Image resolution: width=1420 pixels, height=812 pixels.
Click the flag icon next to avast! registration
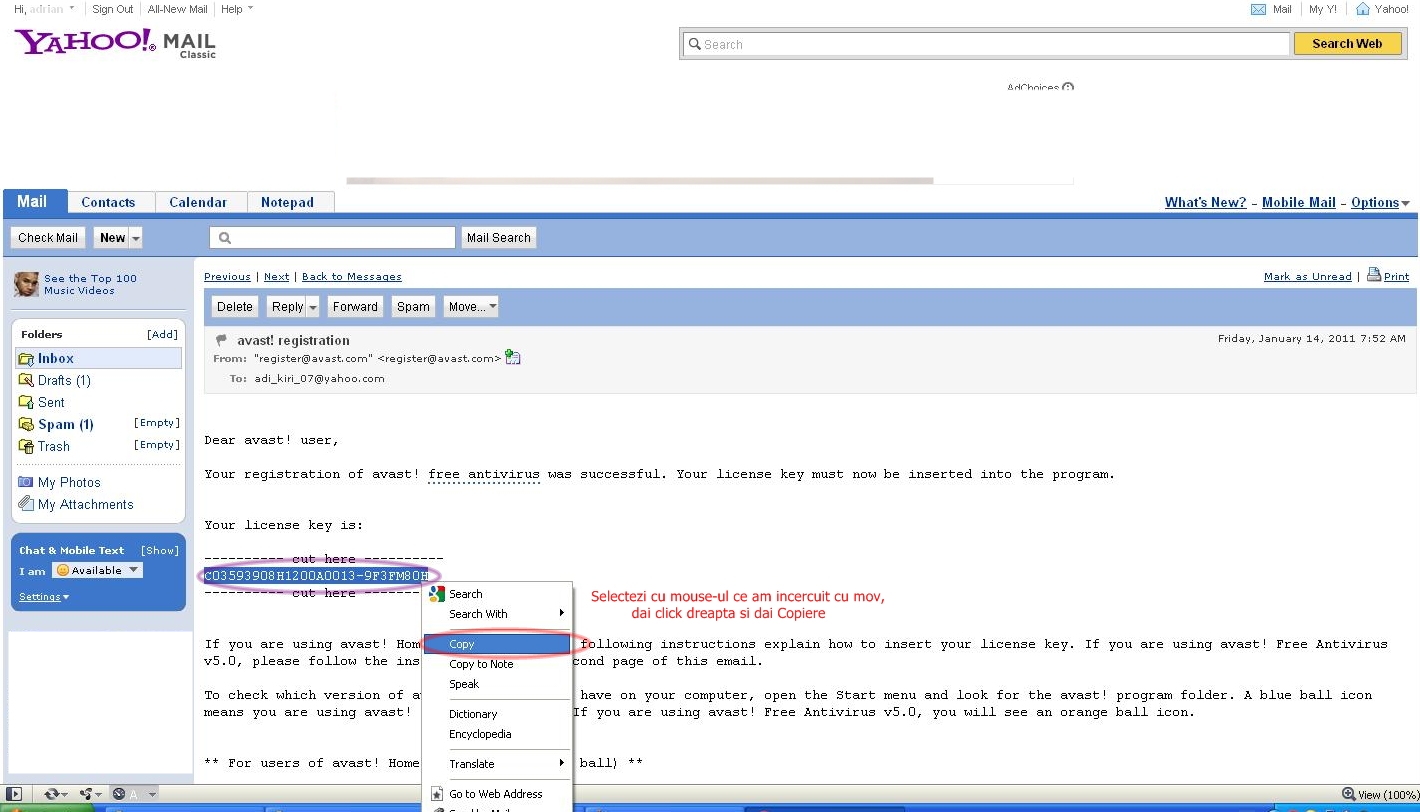coord(221,340)
